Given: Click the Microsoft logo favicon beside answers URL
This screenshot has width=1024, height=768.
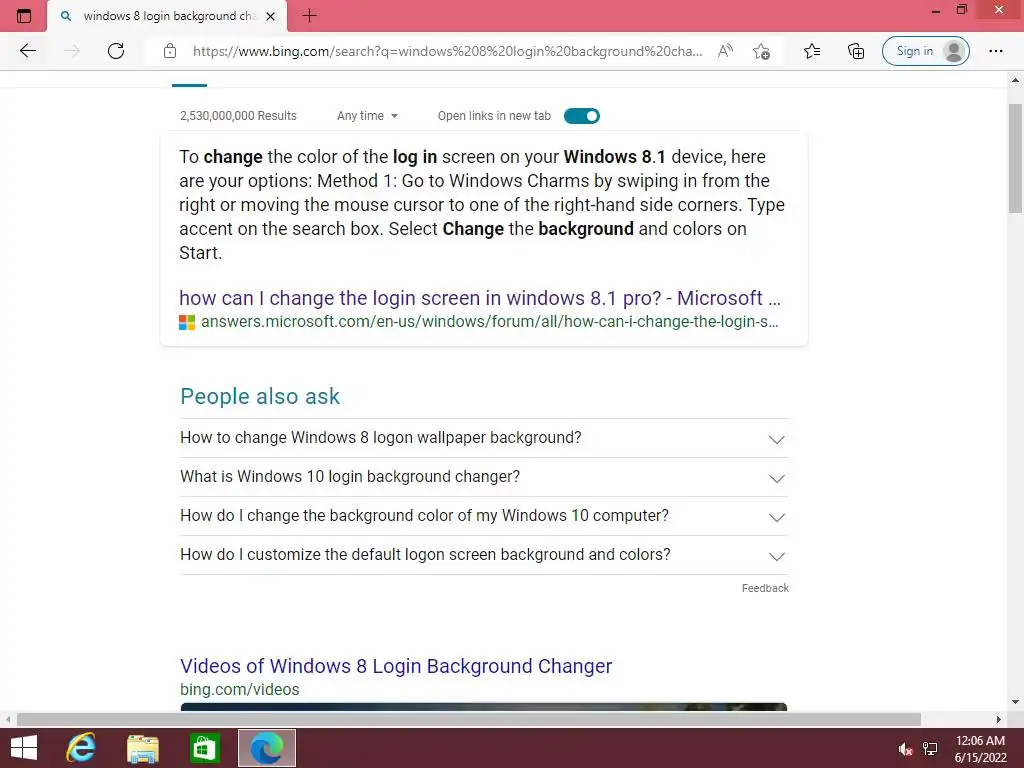Looking at the screenshot, I should [x=187, y=322].
